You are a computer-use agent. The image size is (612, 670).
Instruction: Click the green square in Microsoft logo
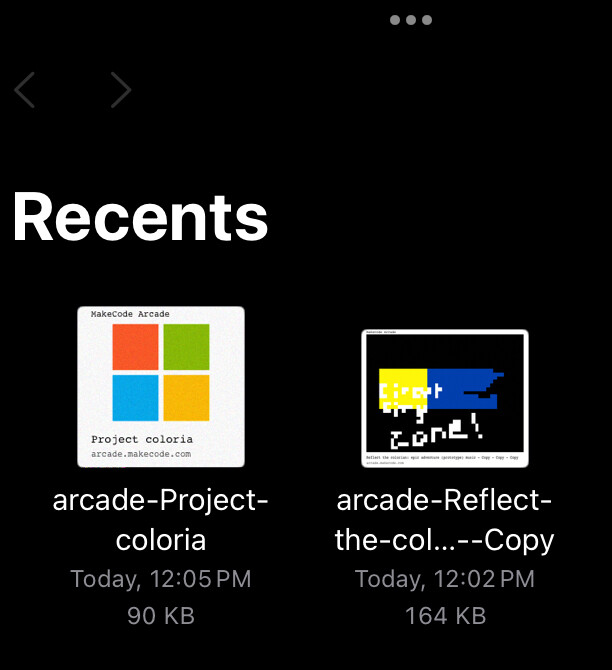point(186,347)
